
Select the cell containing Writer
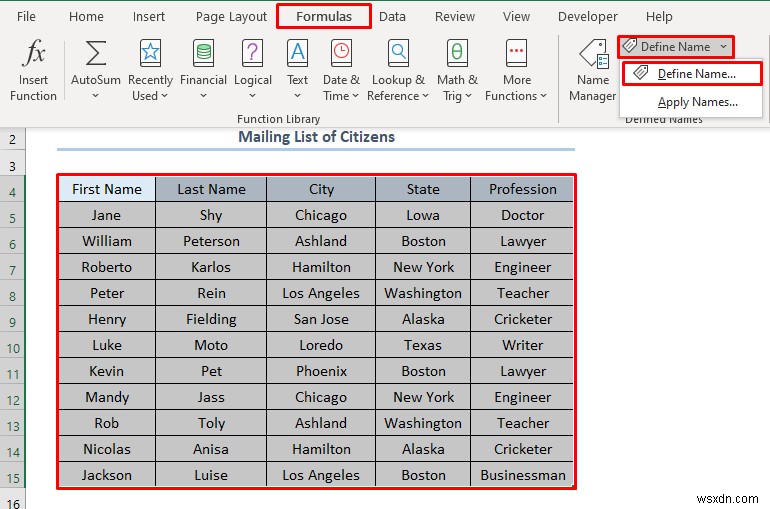pos(522,345)
